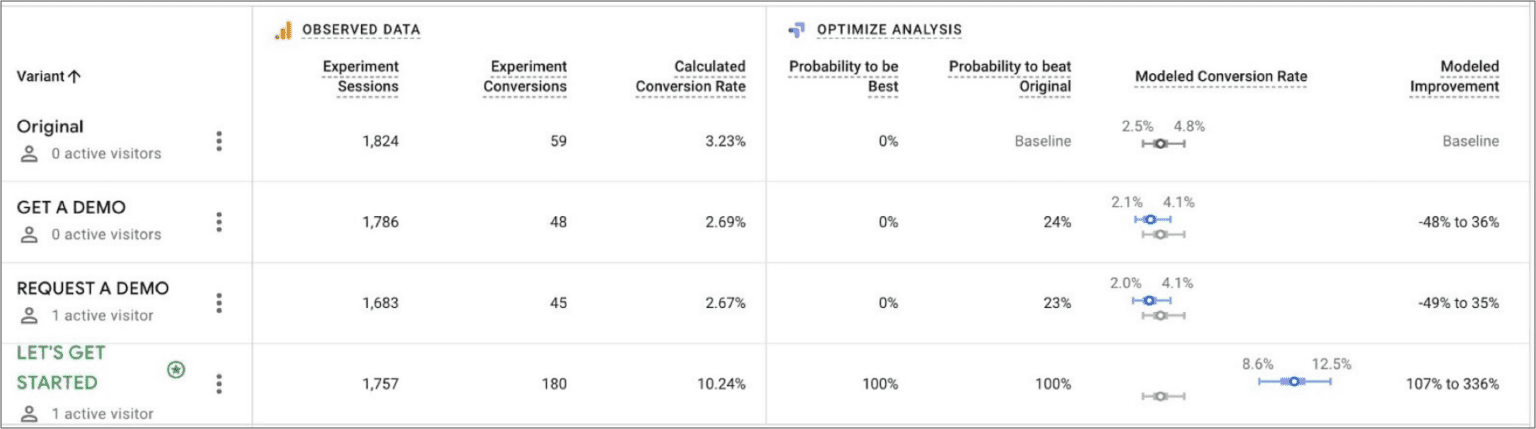Click the Modeled Improvement column header
The width and height of the screenshot is (1536, 429).
point(1454,76)
